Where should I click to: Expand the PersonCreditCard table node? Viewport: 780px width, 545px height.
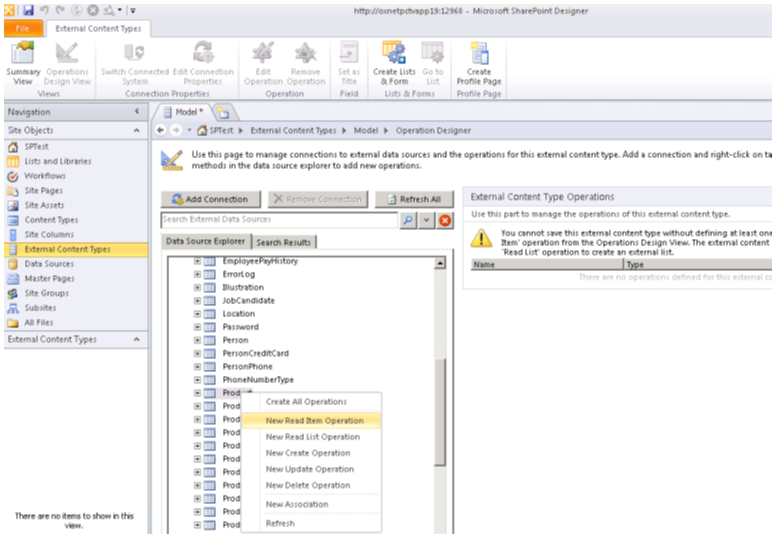(198, 353)
